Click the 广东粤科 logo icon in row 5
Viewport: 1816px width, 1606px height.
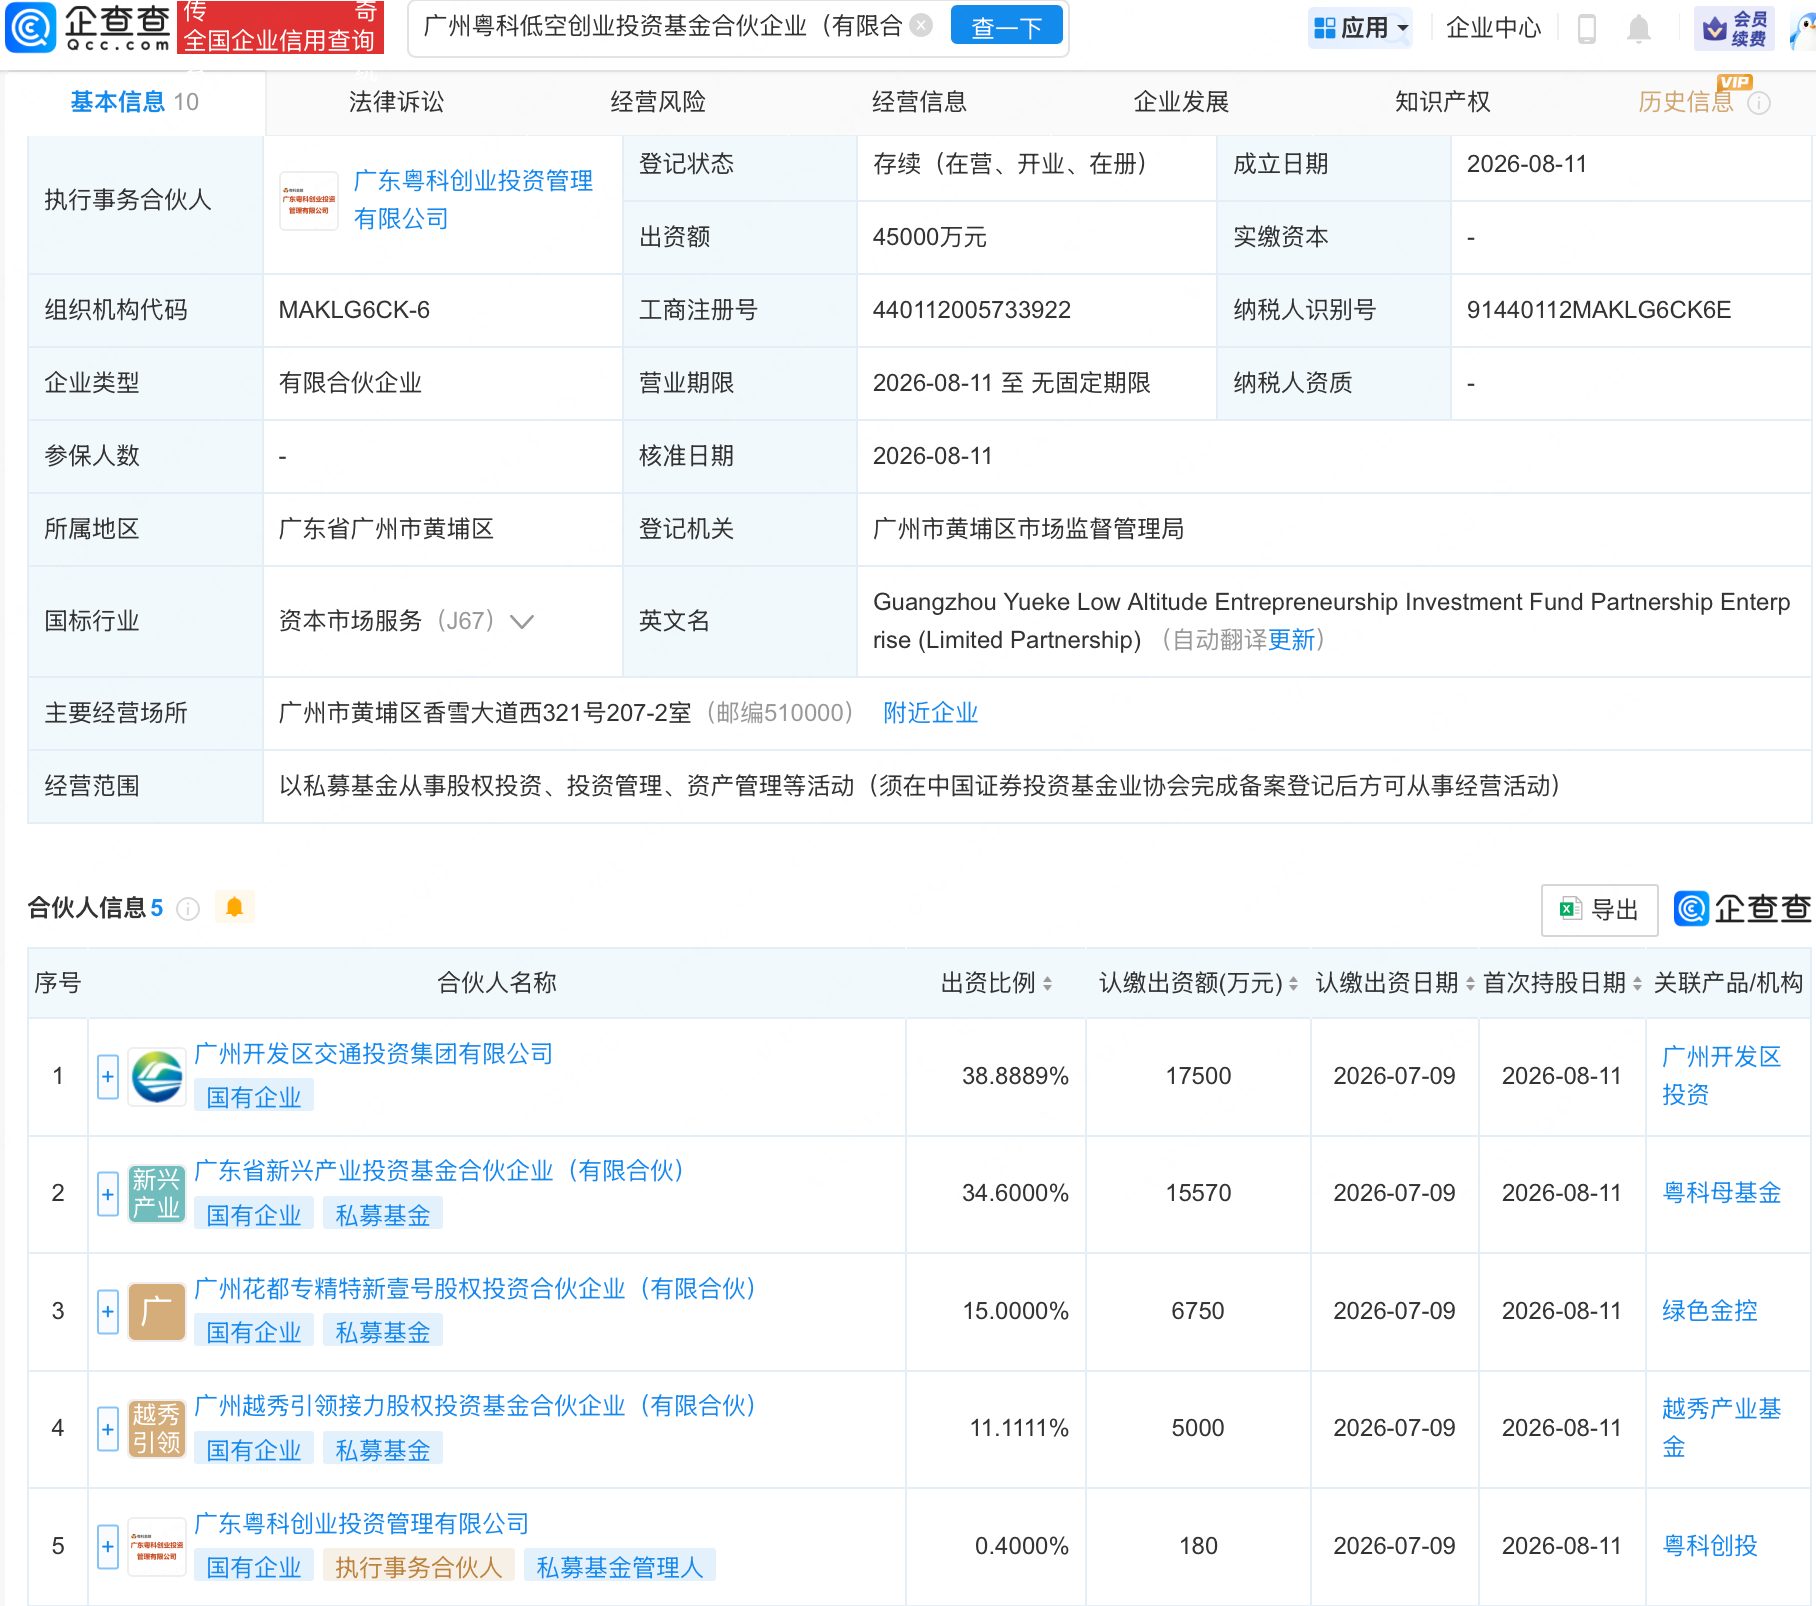point(157,1547)
